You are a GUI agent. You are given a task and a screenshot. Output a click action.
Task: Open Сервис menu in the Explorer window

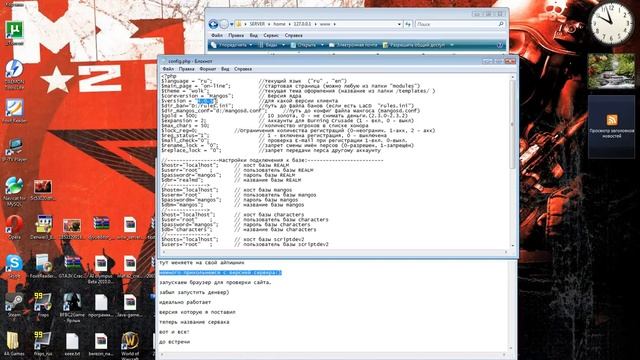coord(271,36)
